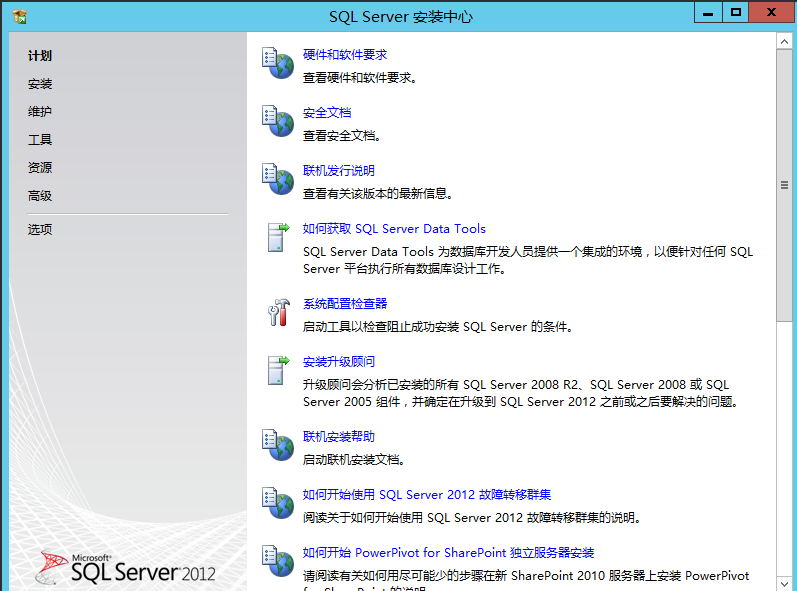Switch to the 高级 section
This screenshot has height=591, width=797.
pyautogui.click(x=40, y=196)
